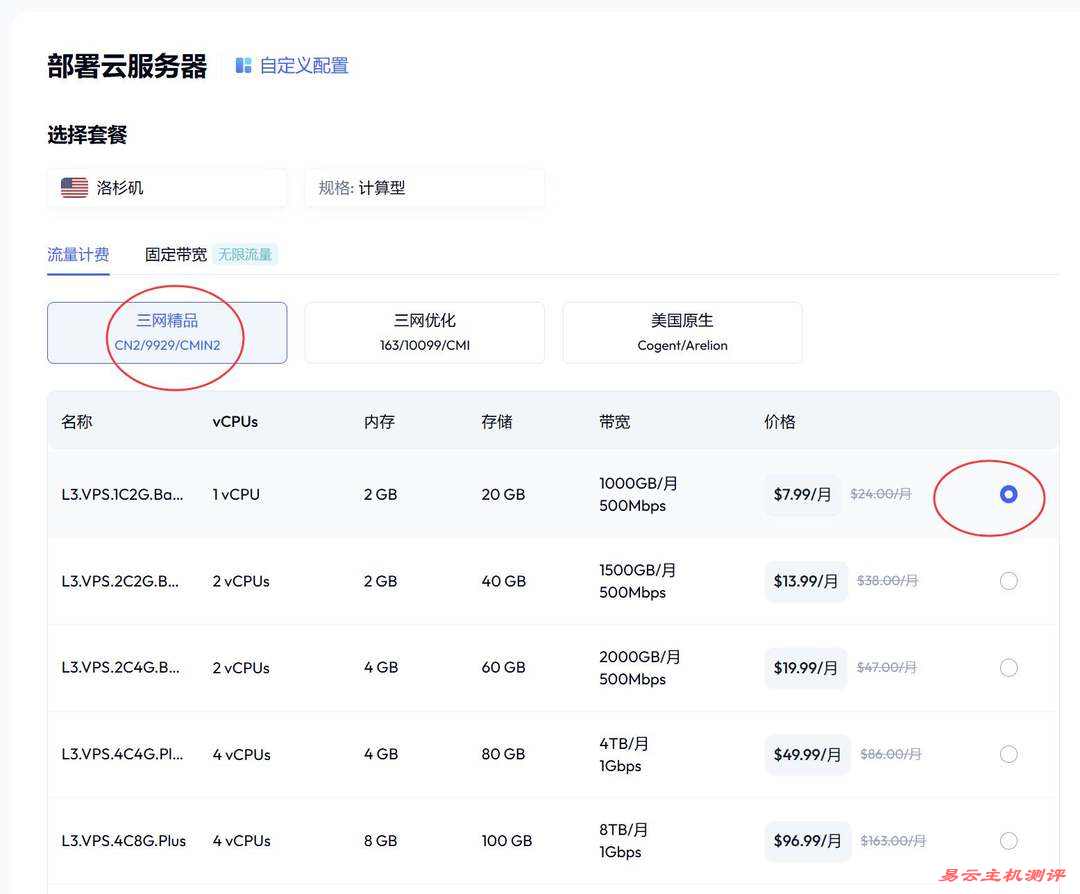Expand the plan selection table area
This screenshot has width=1080, height=894.
(553, 640)
